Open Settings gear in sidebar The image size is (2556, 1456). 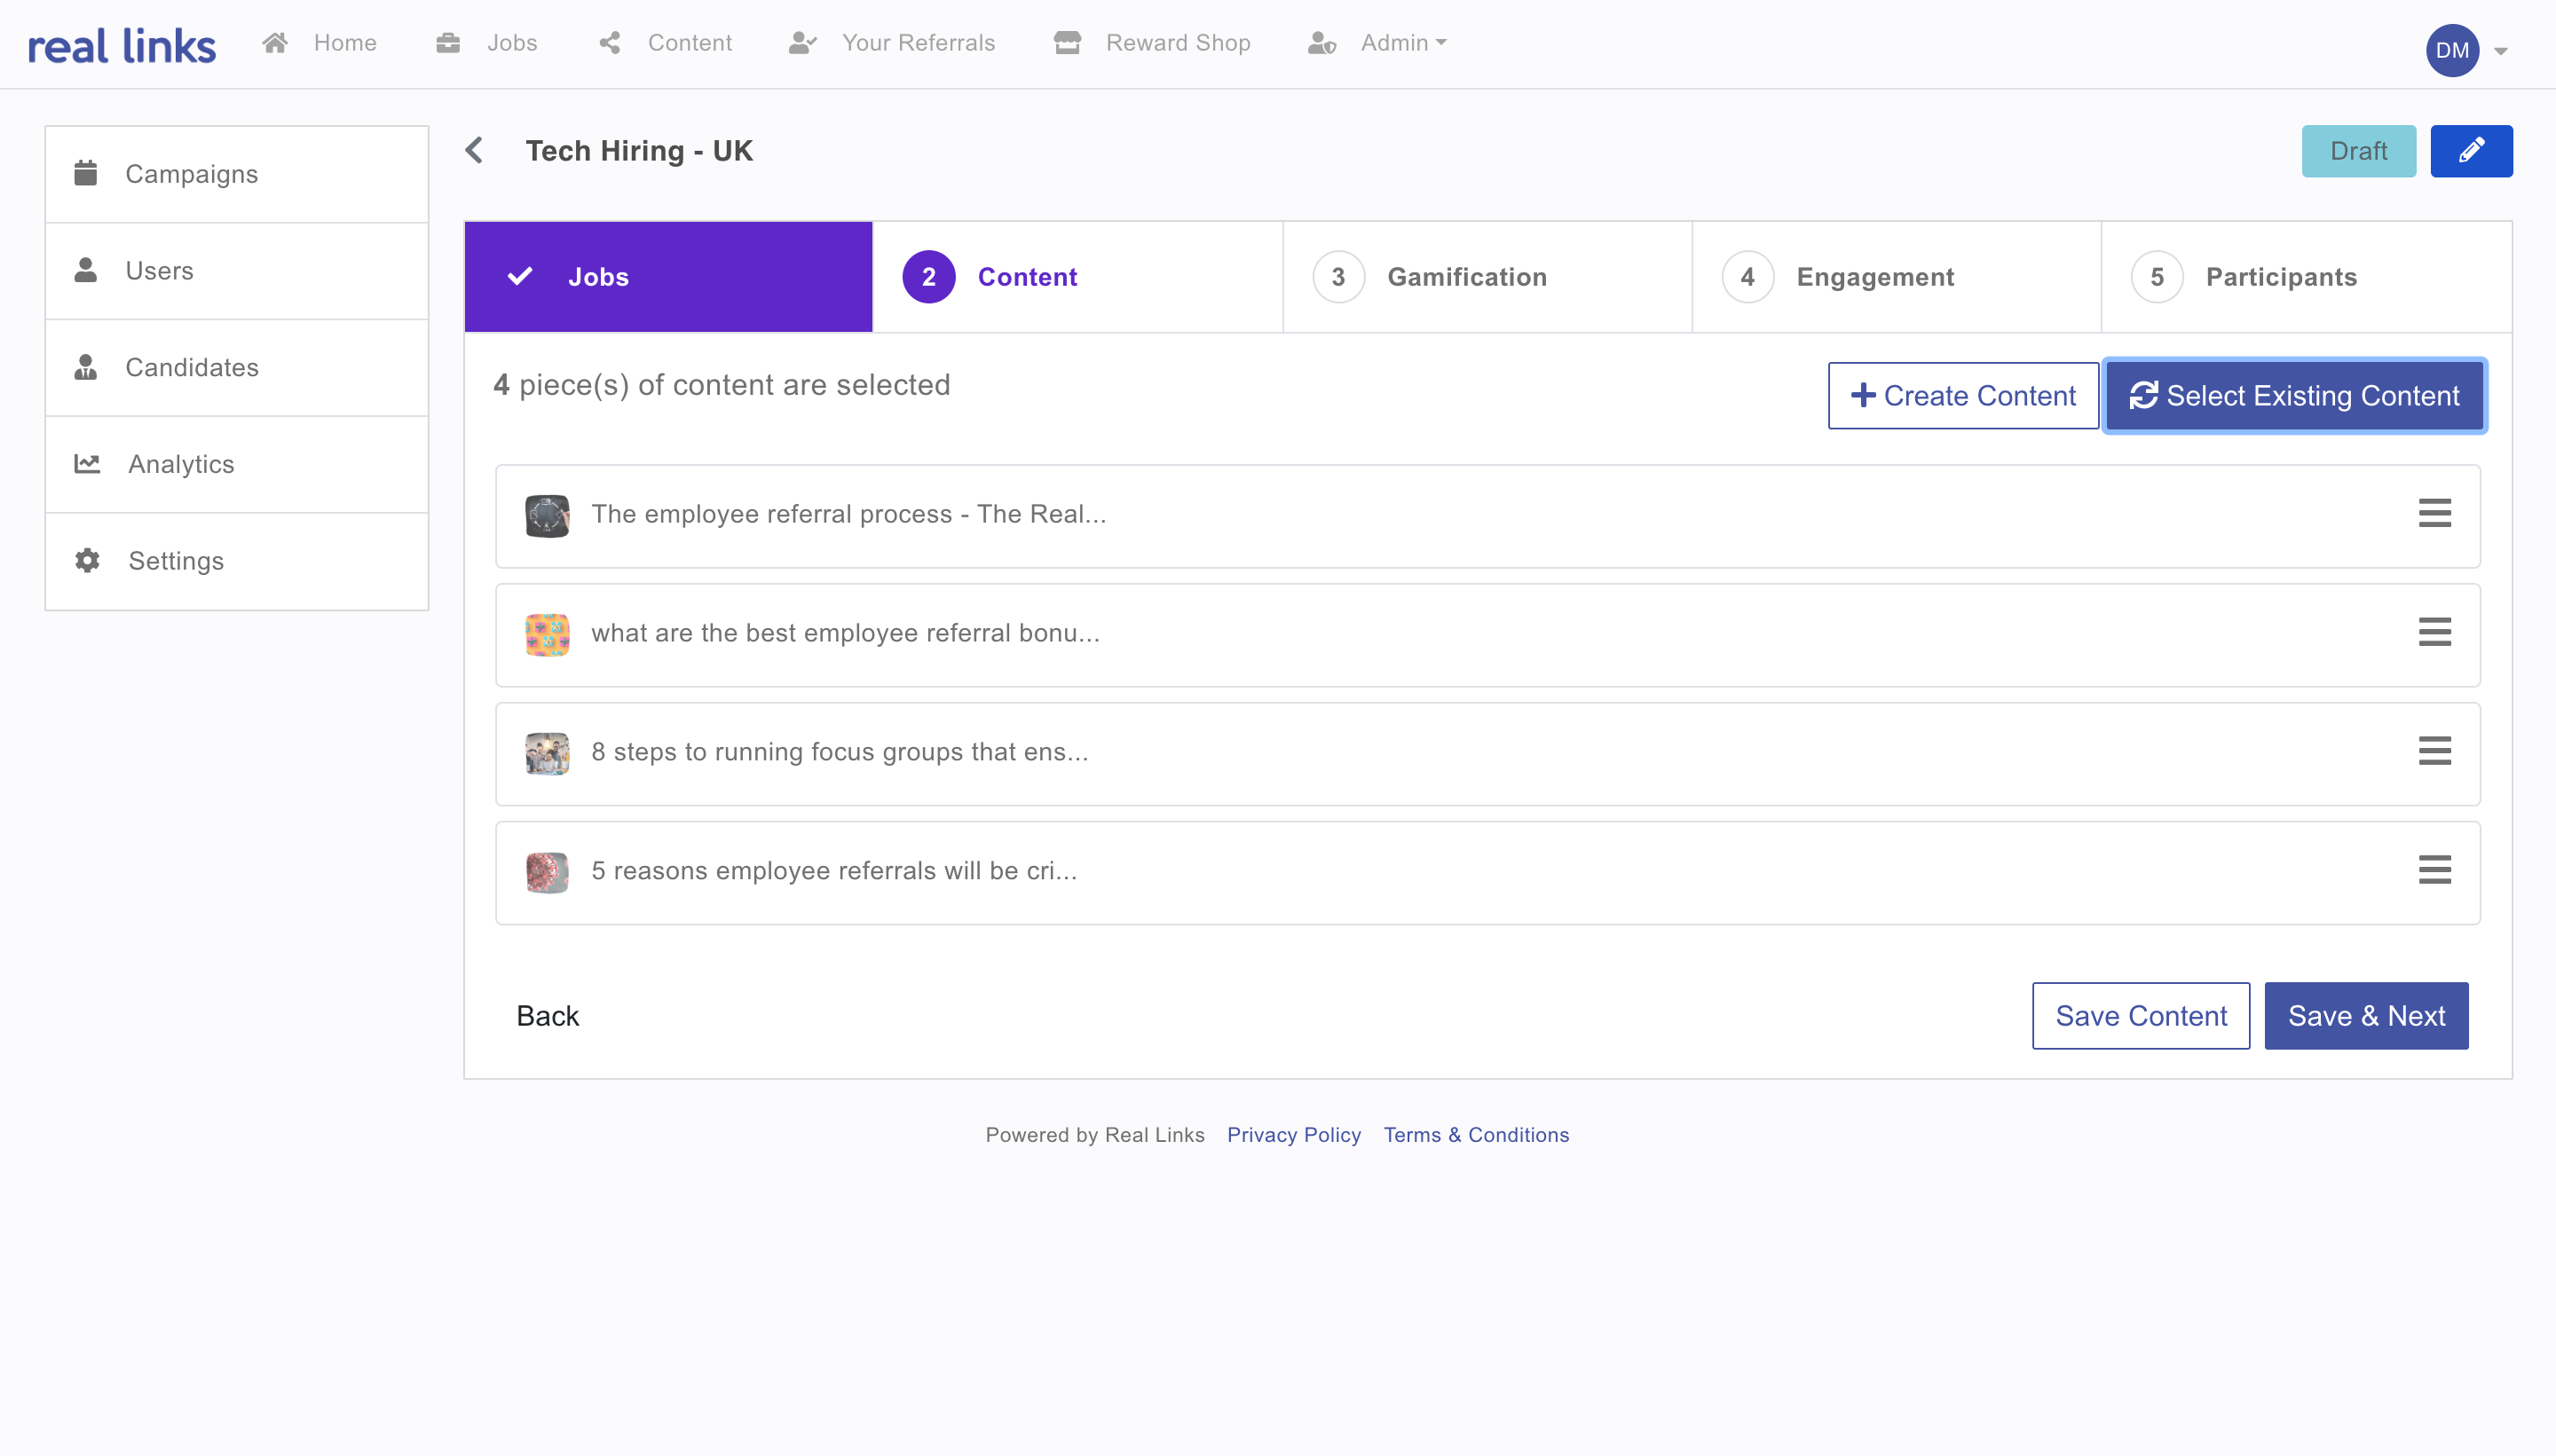tap(87, 561)
